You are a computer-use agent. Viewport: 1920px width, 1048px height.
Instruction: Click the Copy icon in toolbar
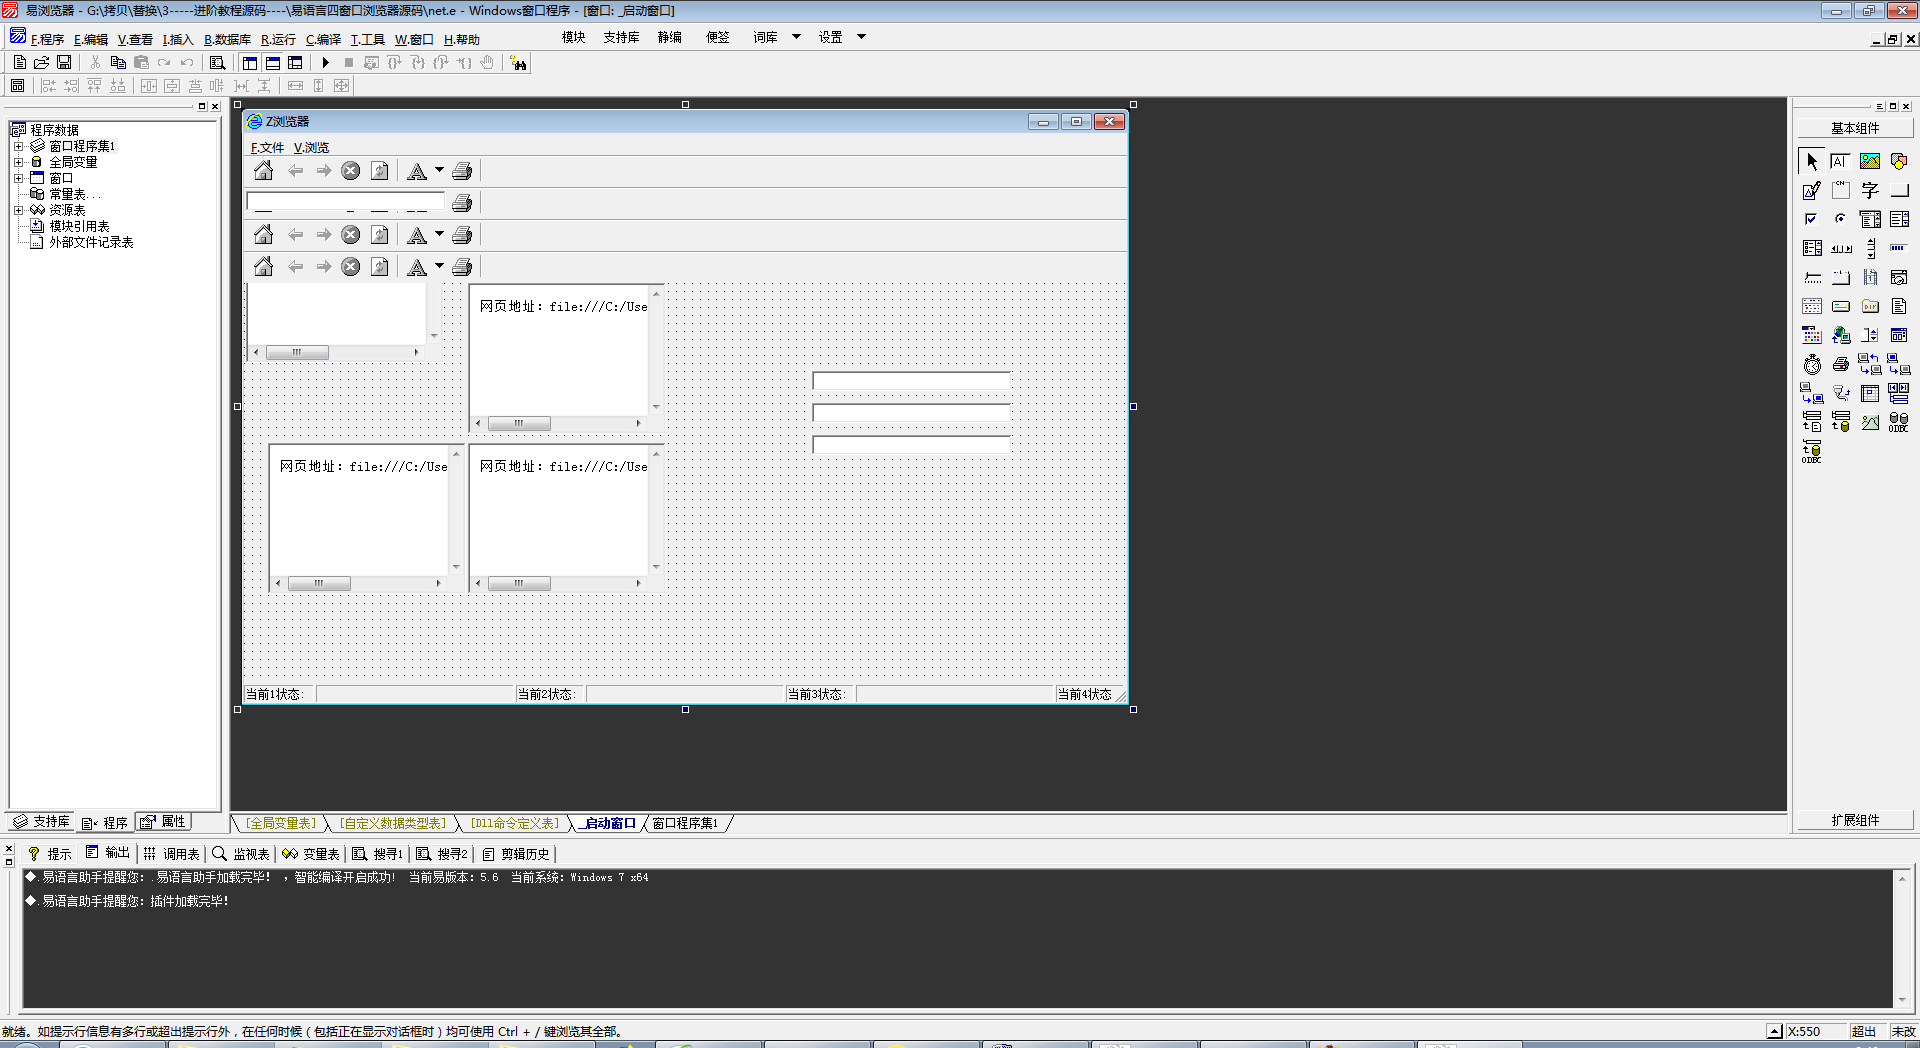coord(118,62)
